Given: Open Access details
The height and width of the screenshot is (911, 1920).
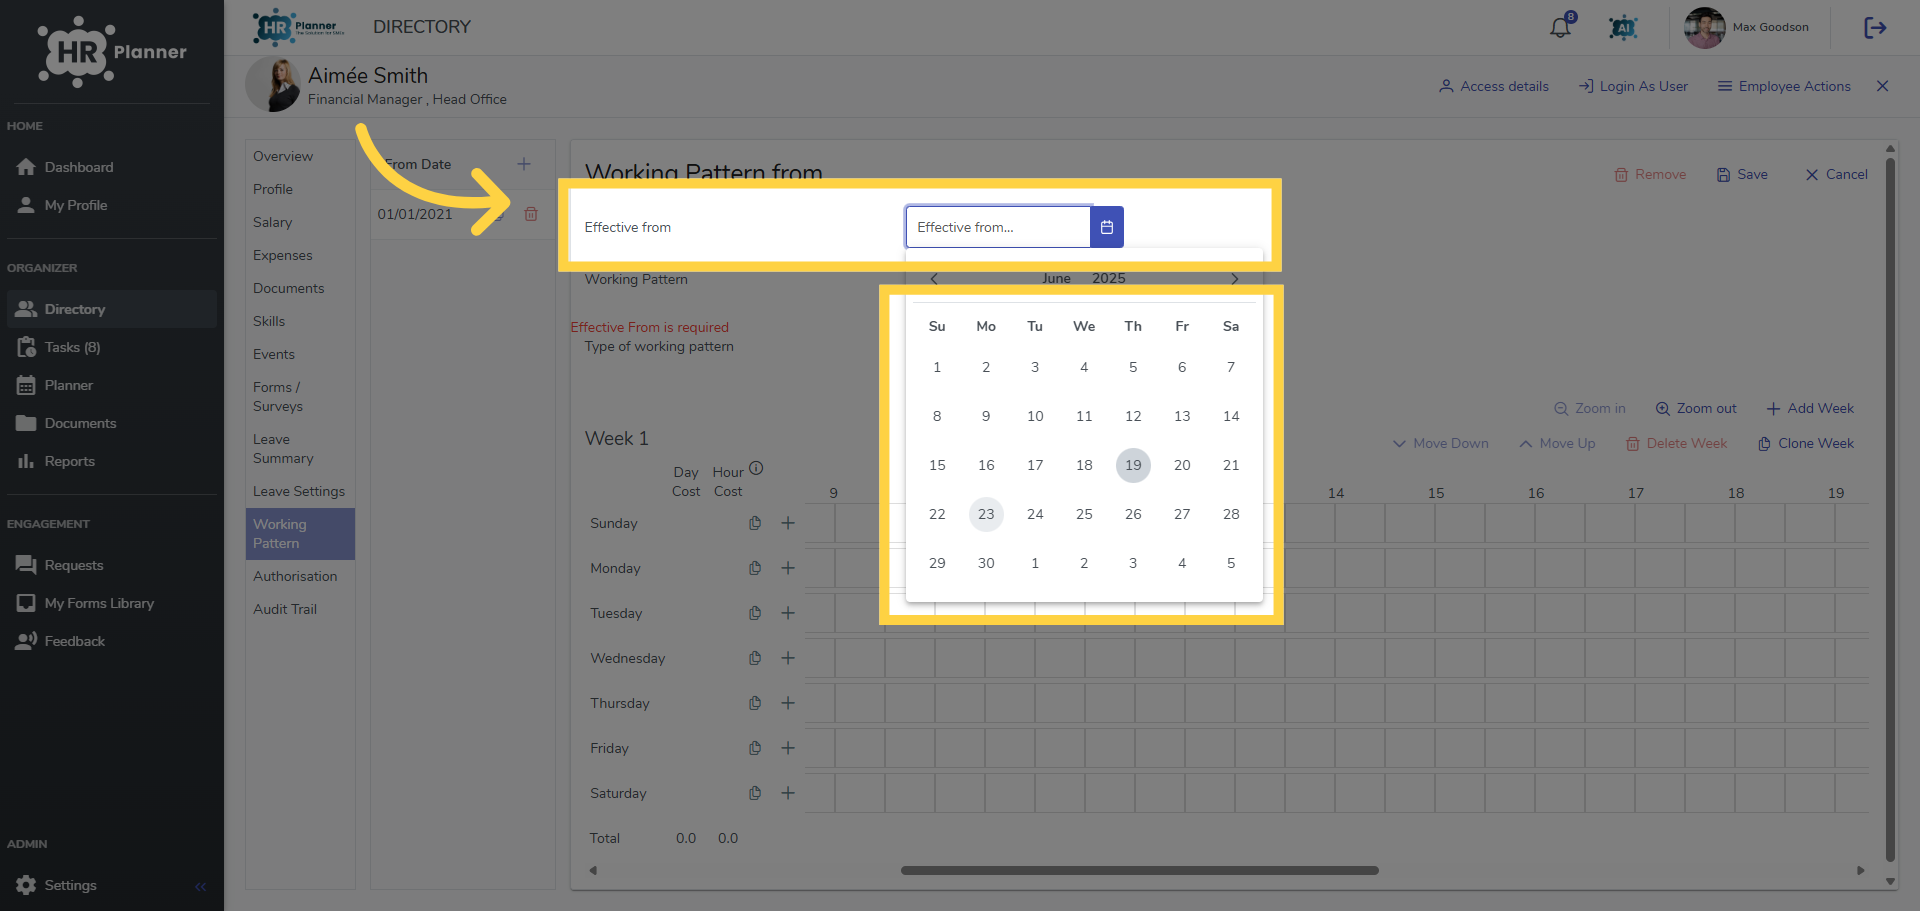Looking at the screenshot, I should tap(1494, 86).
